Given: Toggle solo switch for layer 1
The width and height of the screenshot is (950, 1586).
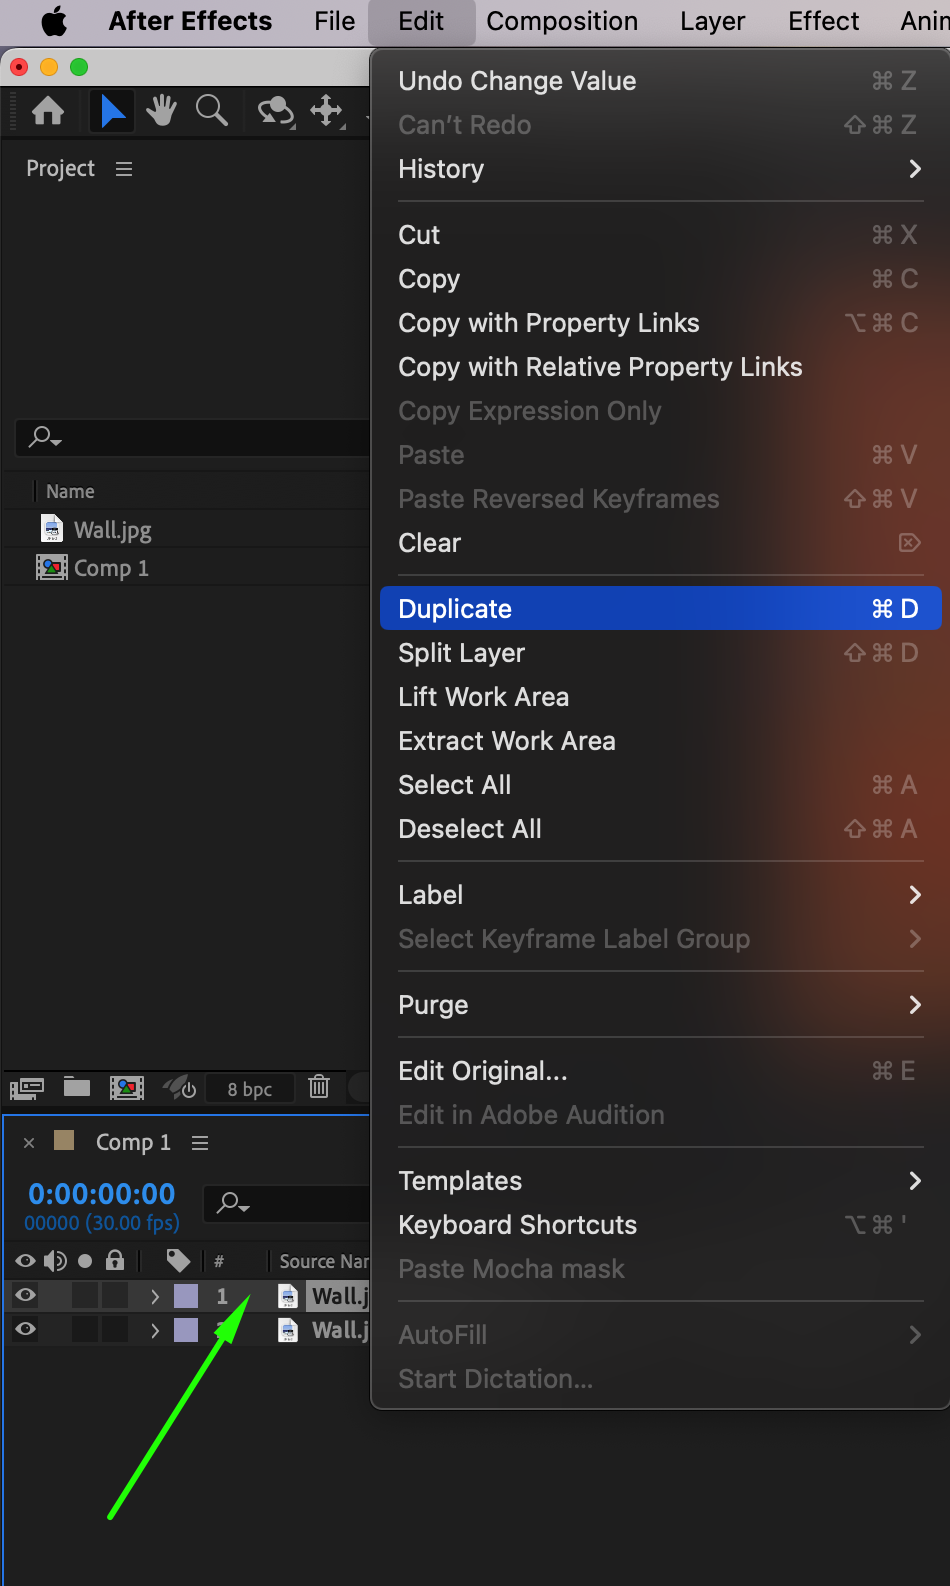Looking at the screenshot, I should click(x=85, y=1296).
